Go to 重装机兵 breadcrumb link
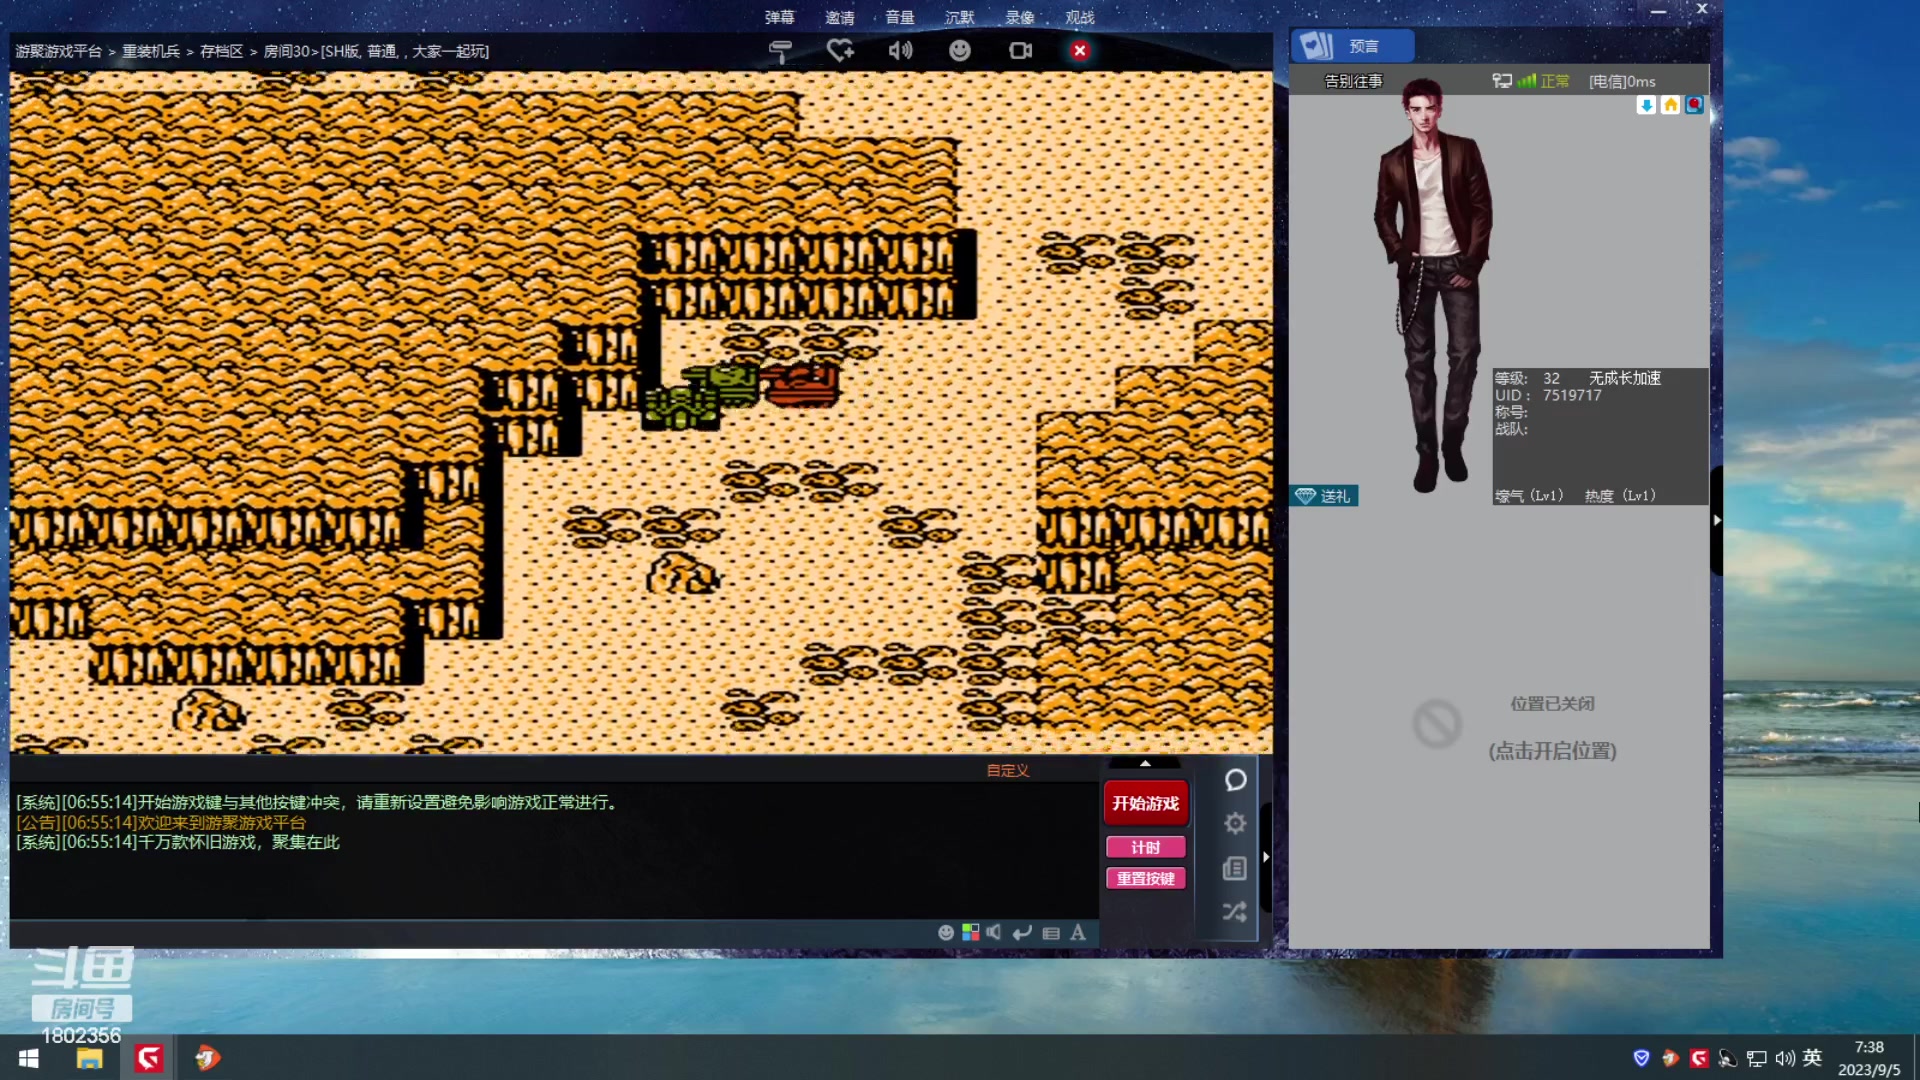This screenshot has width=1920, height=1080. click(x=151, y=51)
